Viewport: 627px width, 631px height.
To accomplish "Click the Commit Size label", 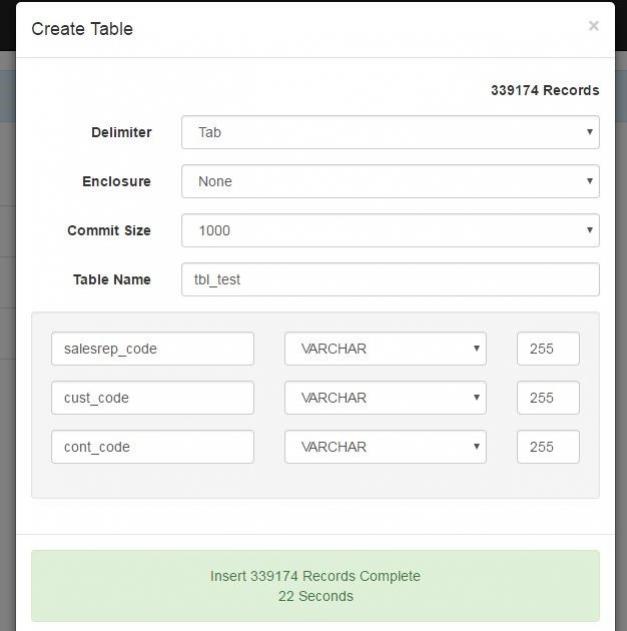I will [x=109, y=230].
